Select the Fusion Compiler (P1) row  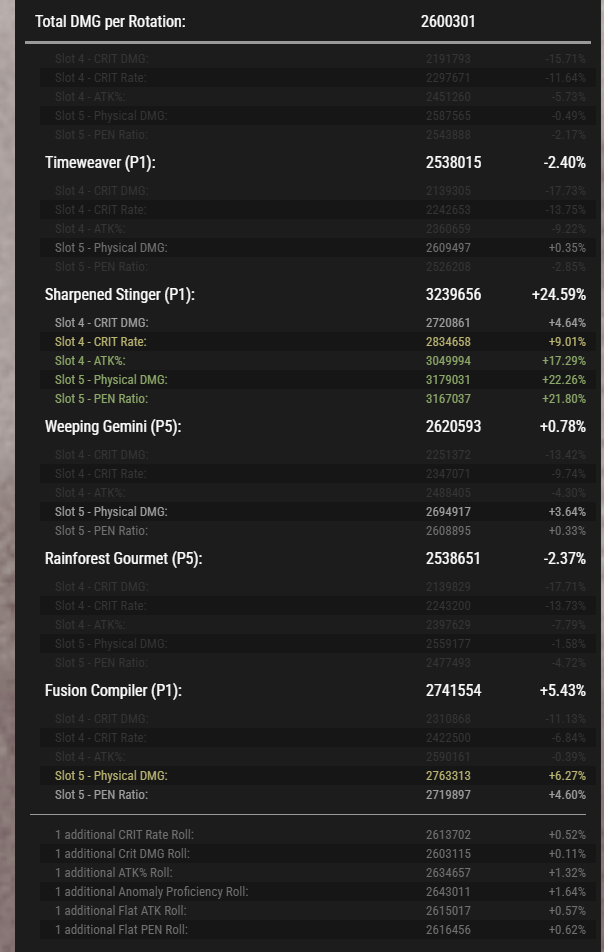point(315,690)
